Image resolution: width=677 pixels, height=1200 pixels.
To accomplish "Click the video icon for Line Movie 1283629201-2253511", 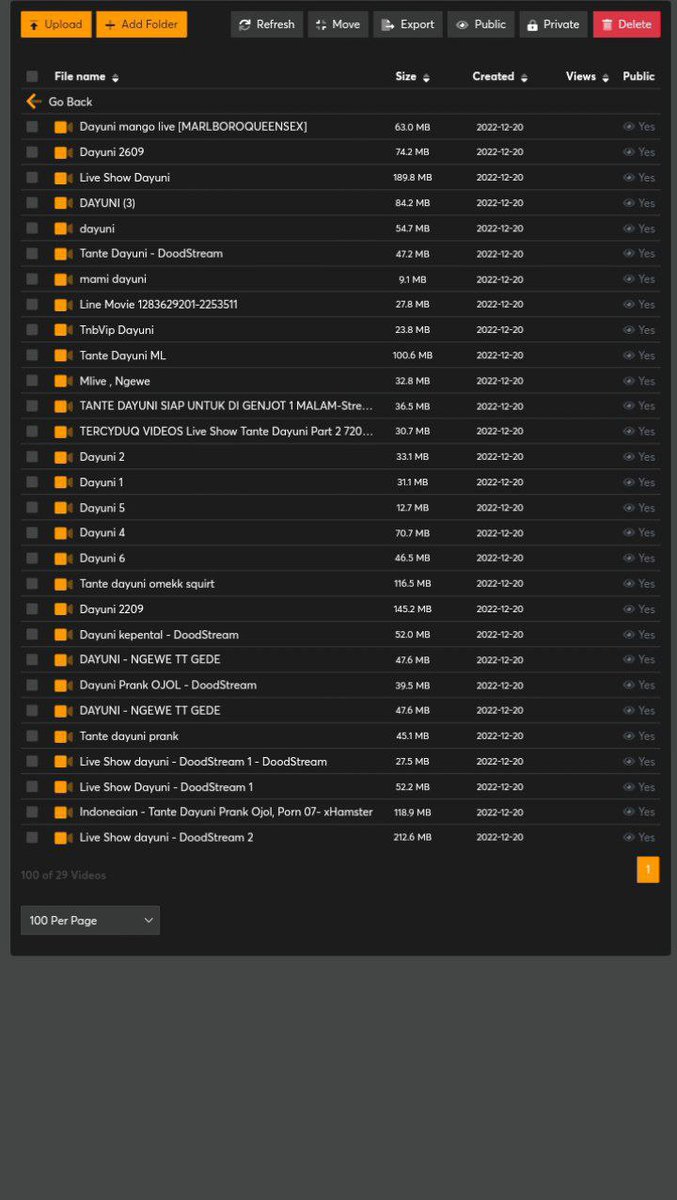I will coord(64,304).
